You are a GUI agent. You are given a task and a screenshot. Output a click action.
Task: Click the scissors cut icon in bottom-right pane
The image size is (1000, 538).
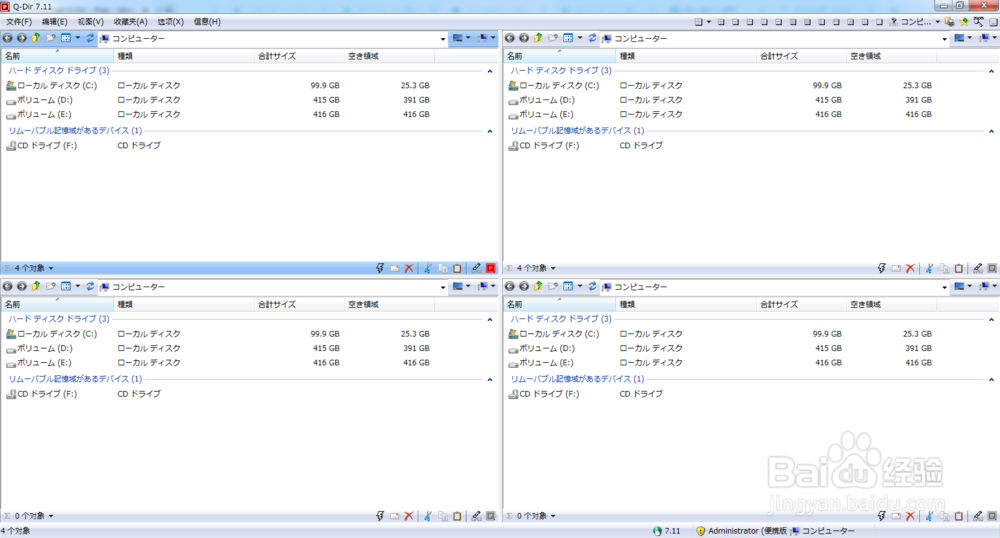pos(930,516)
